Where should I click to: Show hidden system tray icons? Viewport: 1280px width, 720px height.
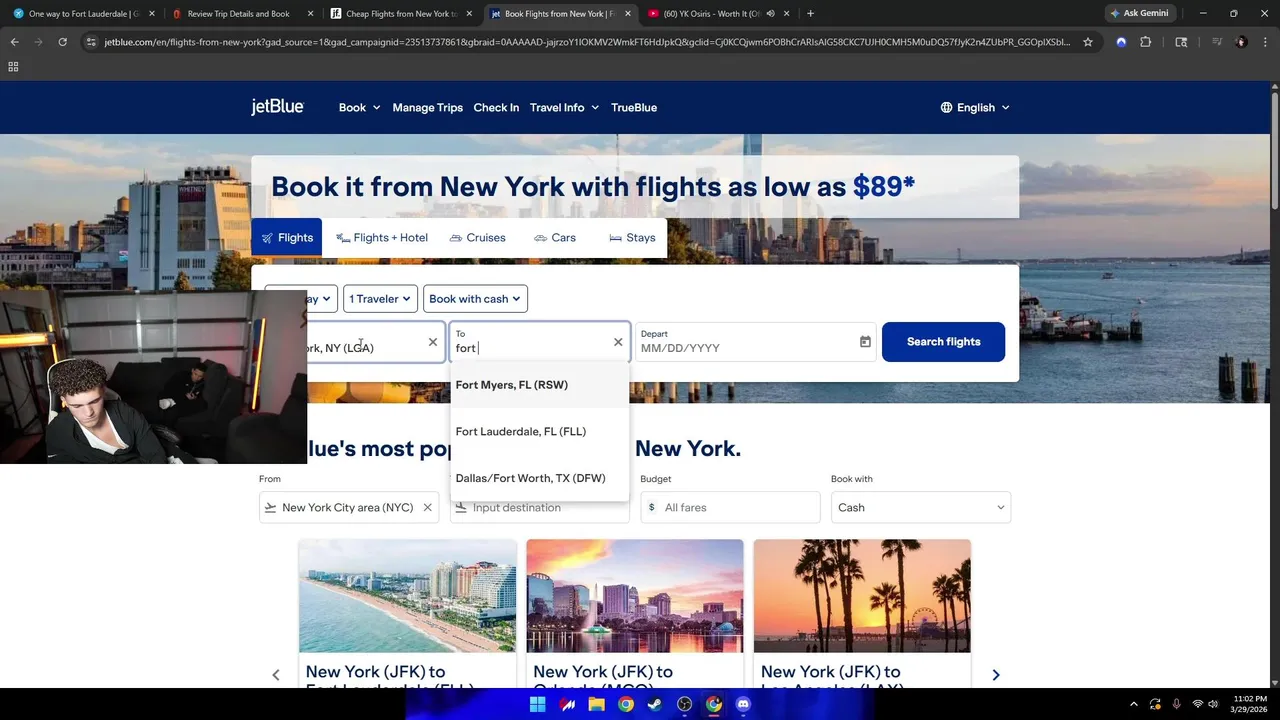(x=1133, y=704)
